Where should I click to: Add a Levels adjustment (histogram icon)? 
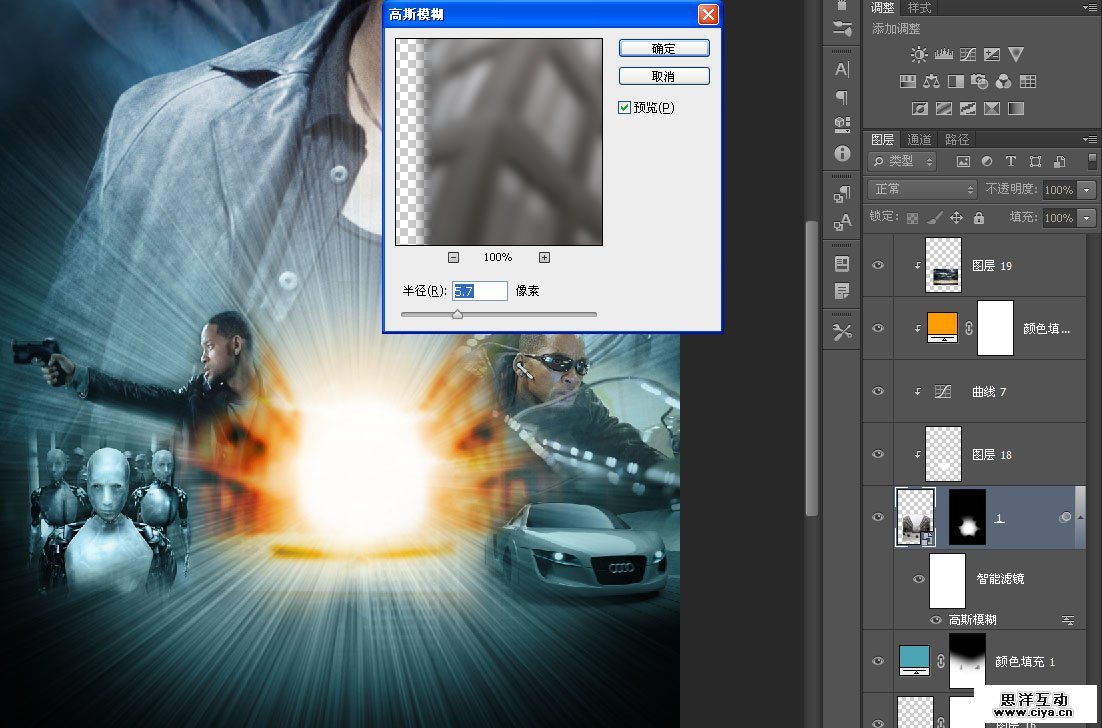(x=943, y=54)
